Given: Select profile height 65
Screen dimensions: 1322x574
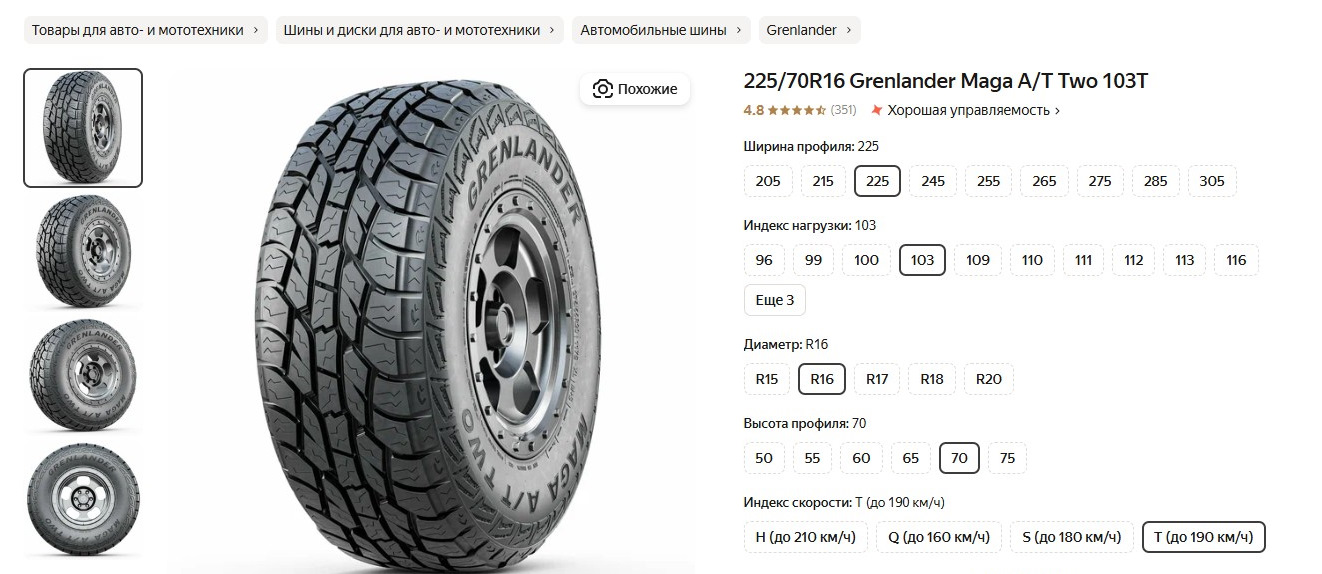Looking at the screenshot, I should tap(910, 458).
